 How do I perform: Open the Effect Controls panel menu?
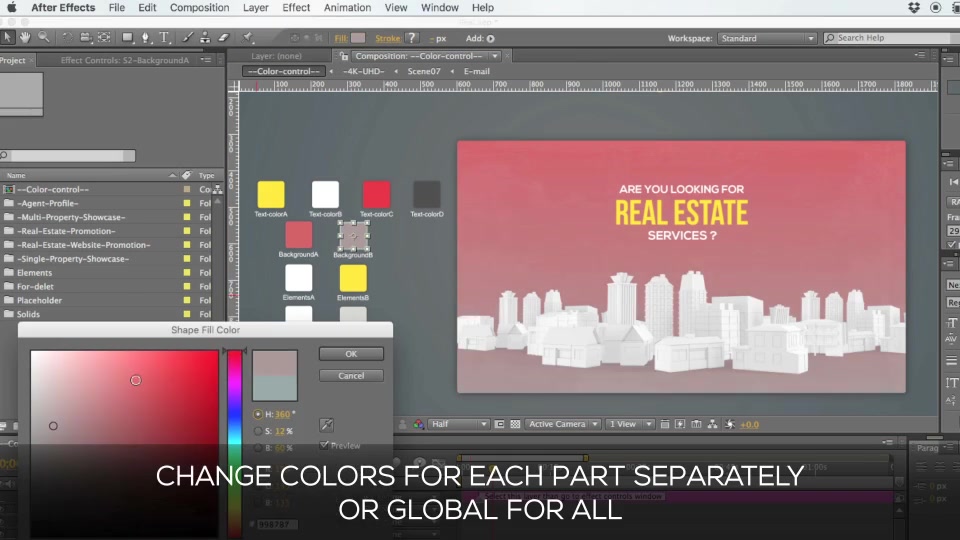206,60
